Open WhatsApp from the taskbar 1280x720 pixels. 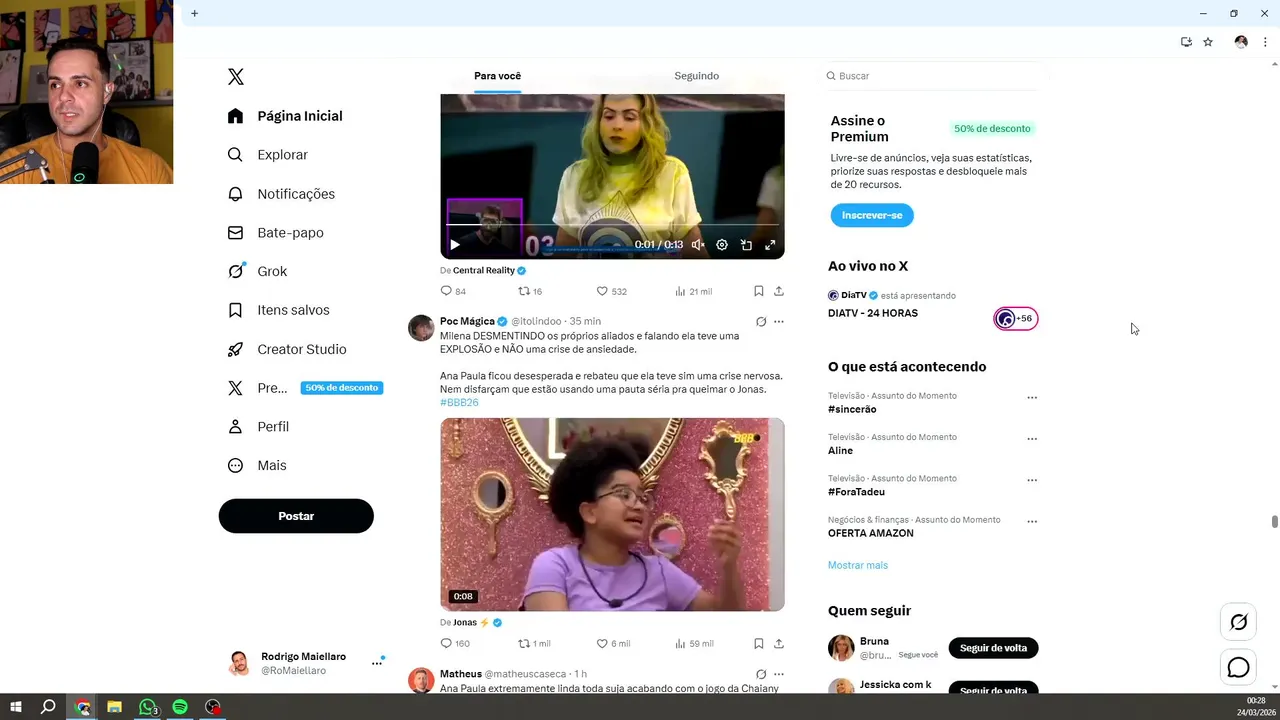click(x=147, y=707)
